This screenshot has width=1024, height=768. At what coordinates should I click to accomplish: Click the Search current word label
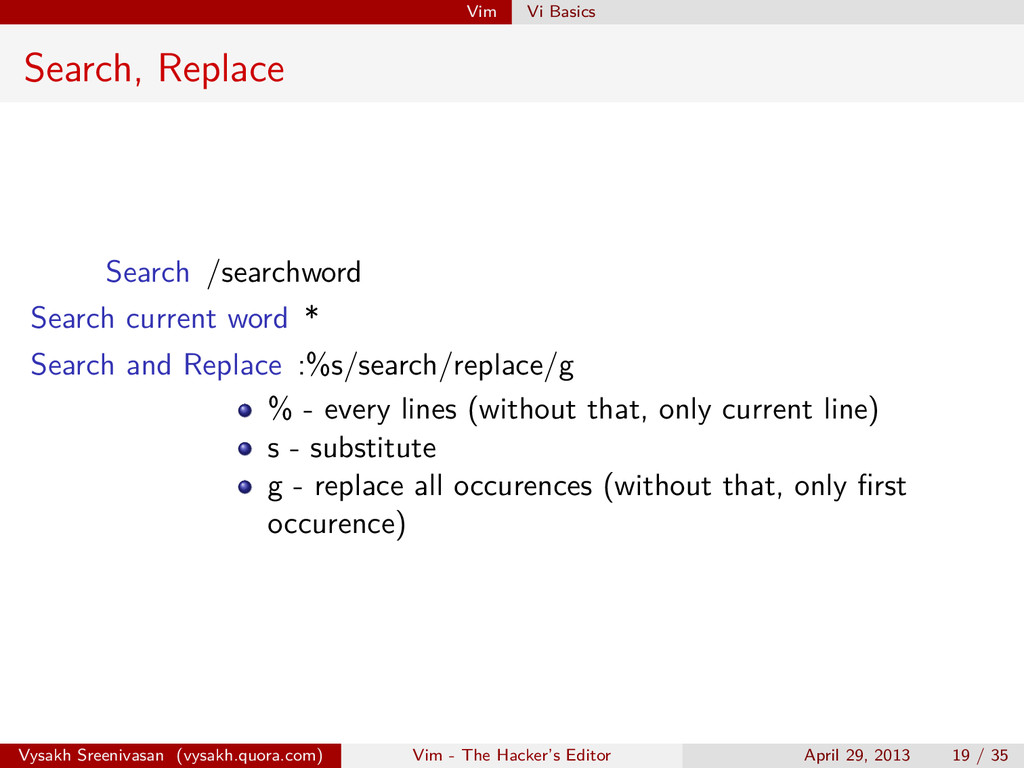159,319
